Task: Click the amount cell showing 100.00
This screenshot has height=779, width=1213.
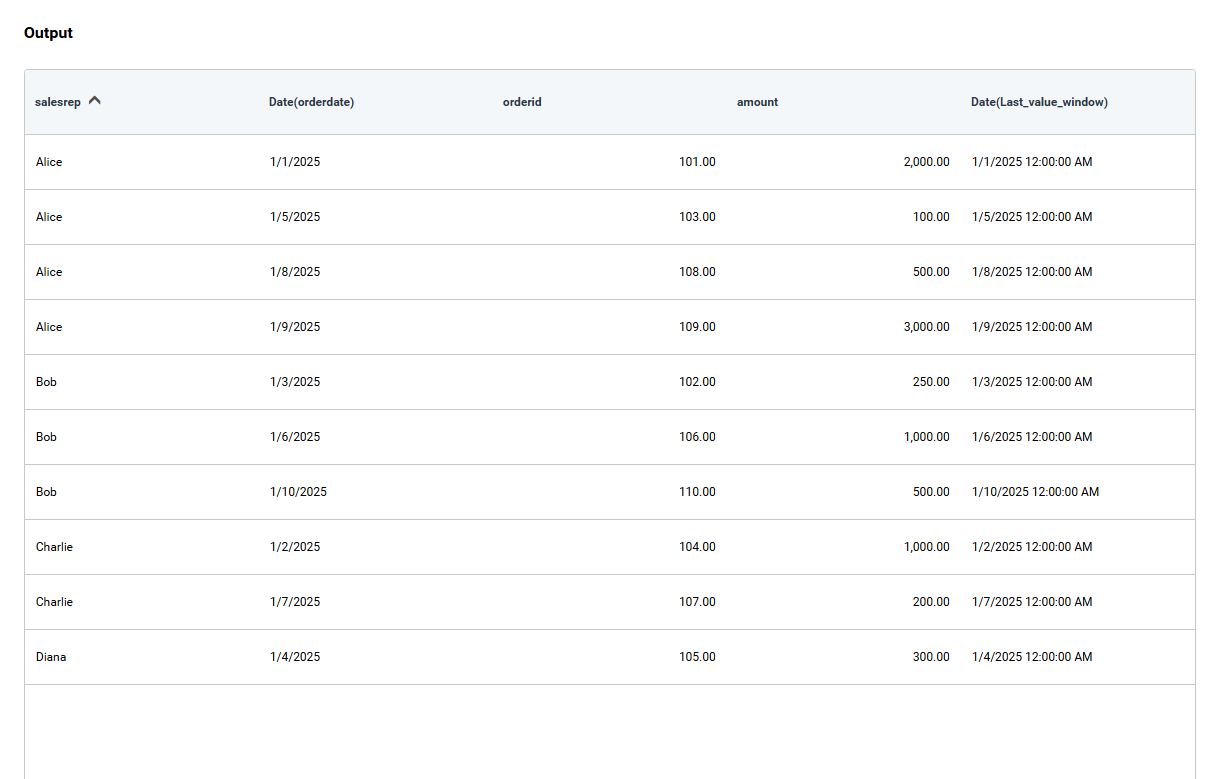Action: (931, 216)
